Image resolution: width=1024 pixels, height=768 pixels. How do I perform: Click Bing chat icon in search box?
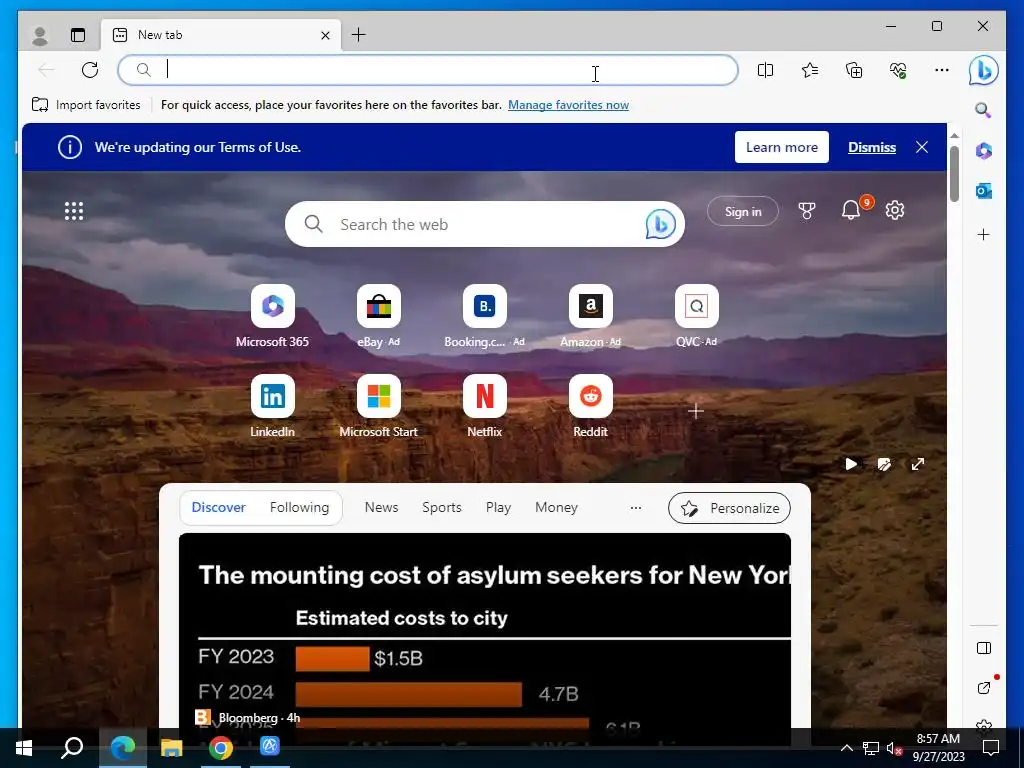(660, 225)
